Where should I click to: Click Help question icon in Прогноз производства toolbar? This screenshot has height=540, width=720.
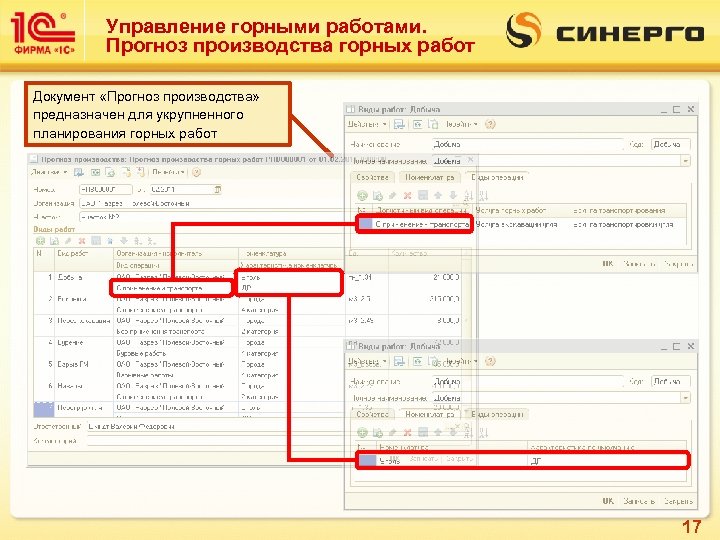196,173
